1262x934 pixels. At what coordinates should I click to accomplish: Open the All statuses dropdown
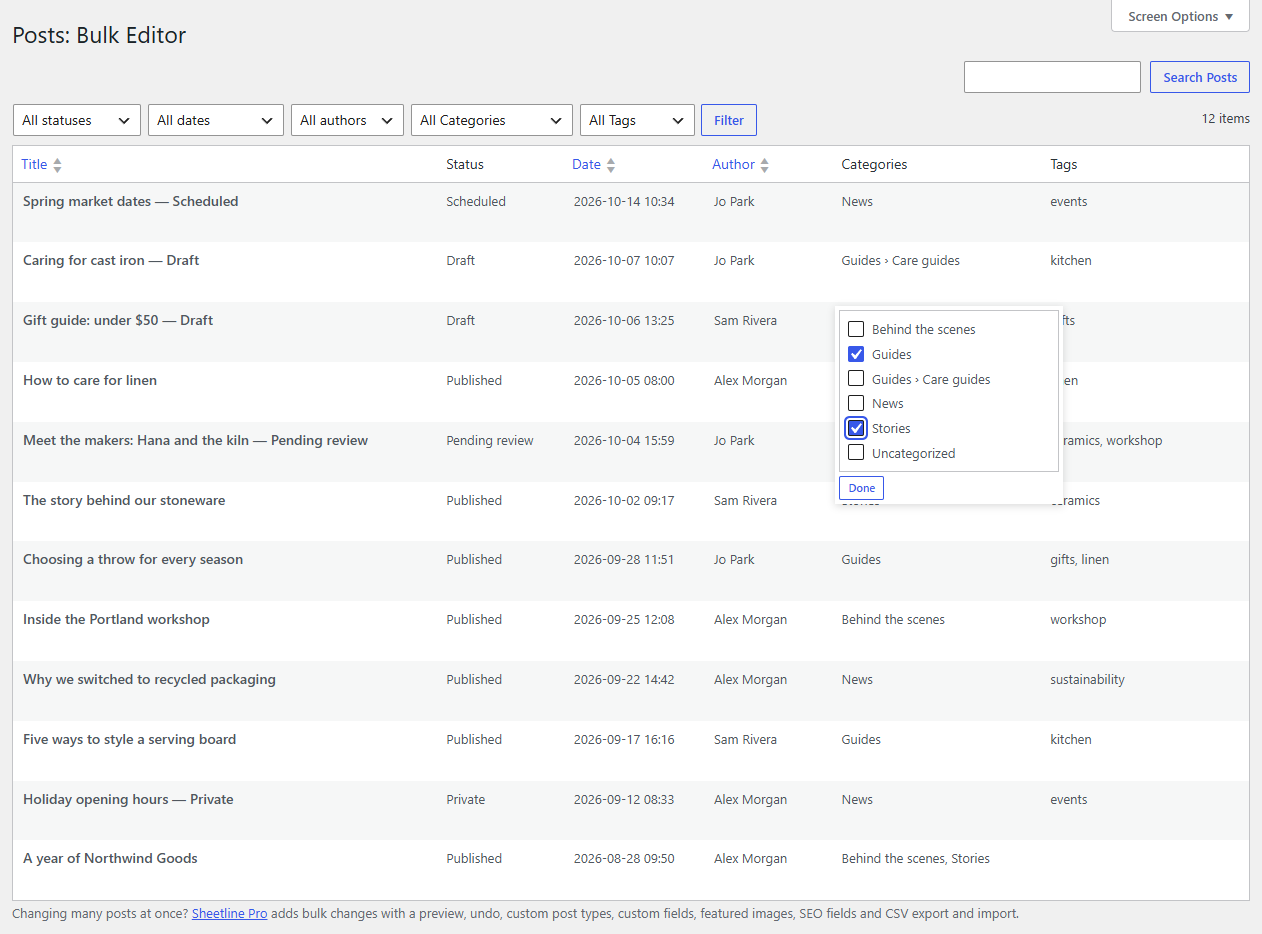[x=77, y=120]
